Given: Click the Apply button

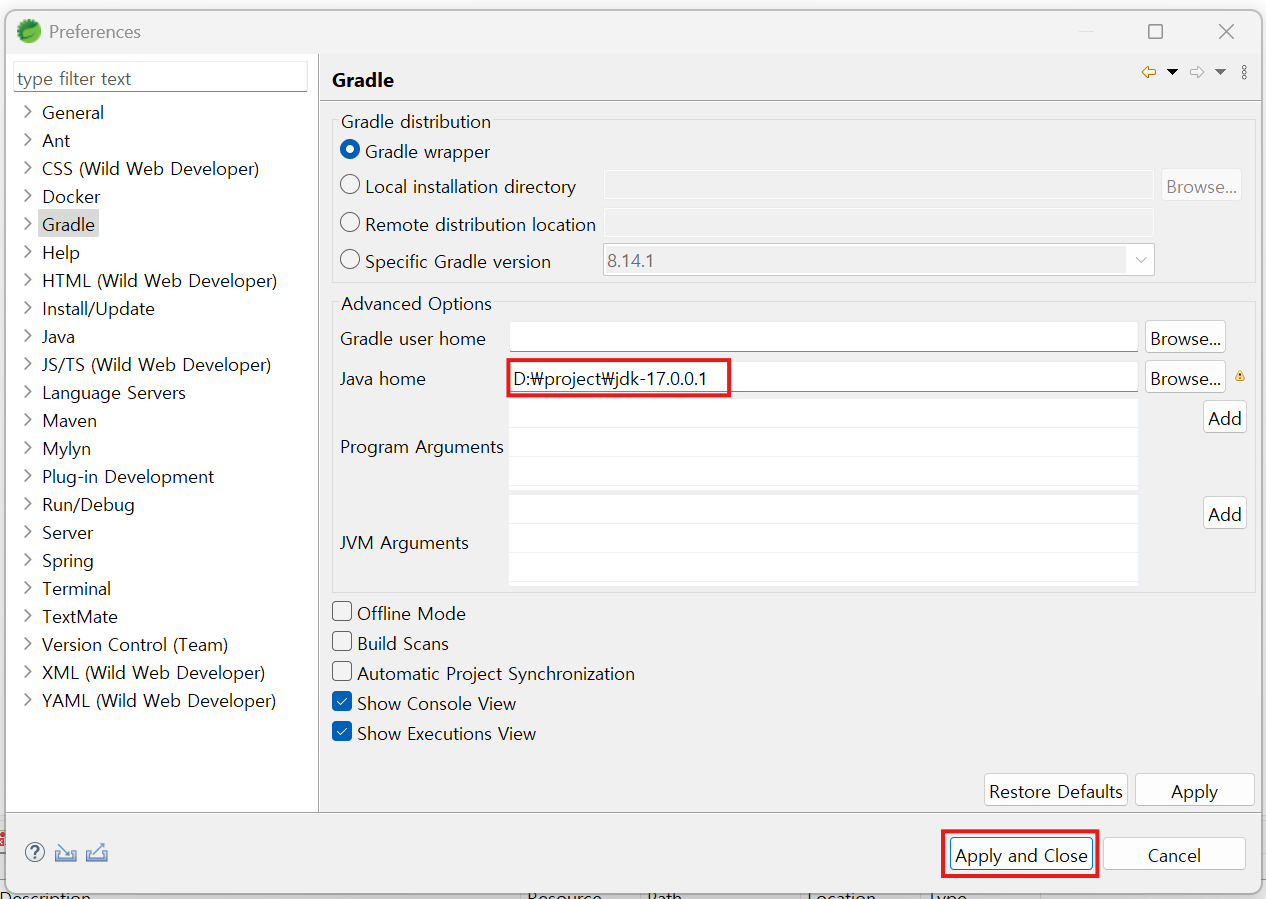Looking at the screenshot, I should pos(1194,790).
